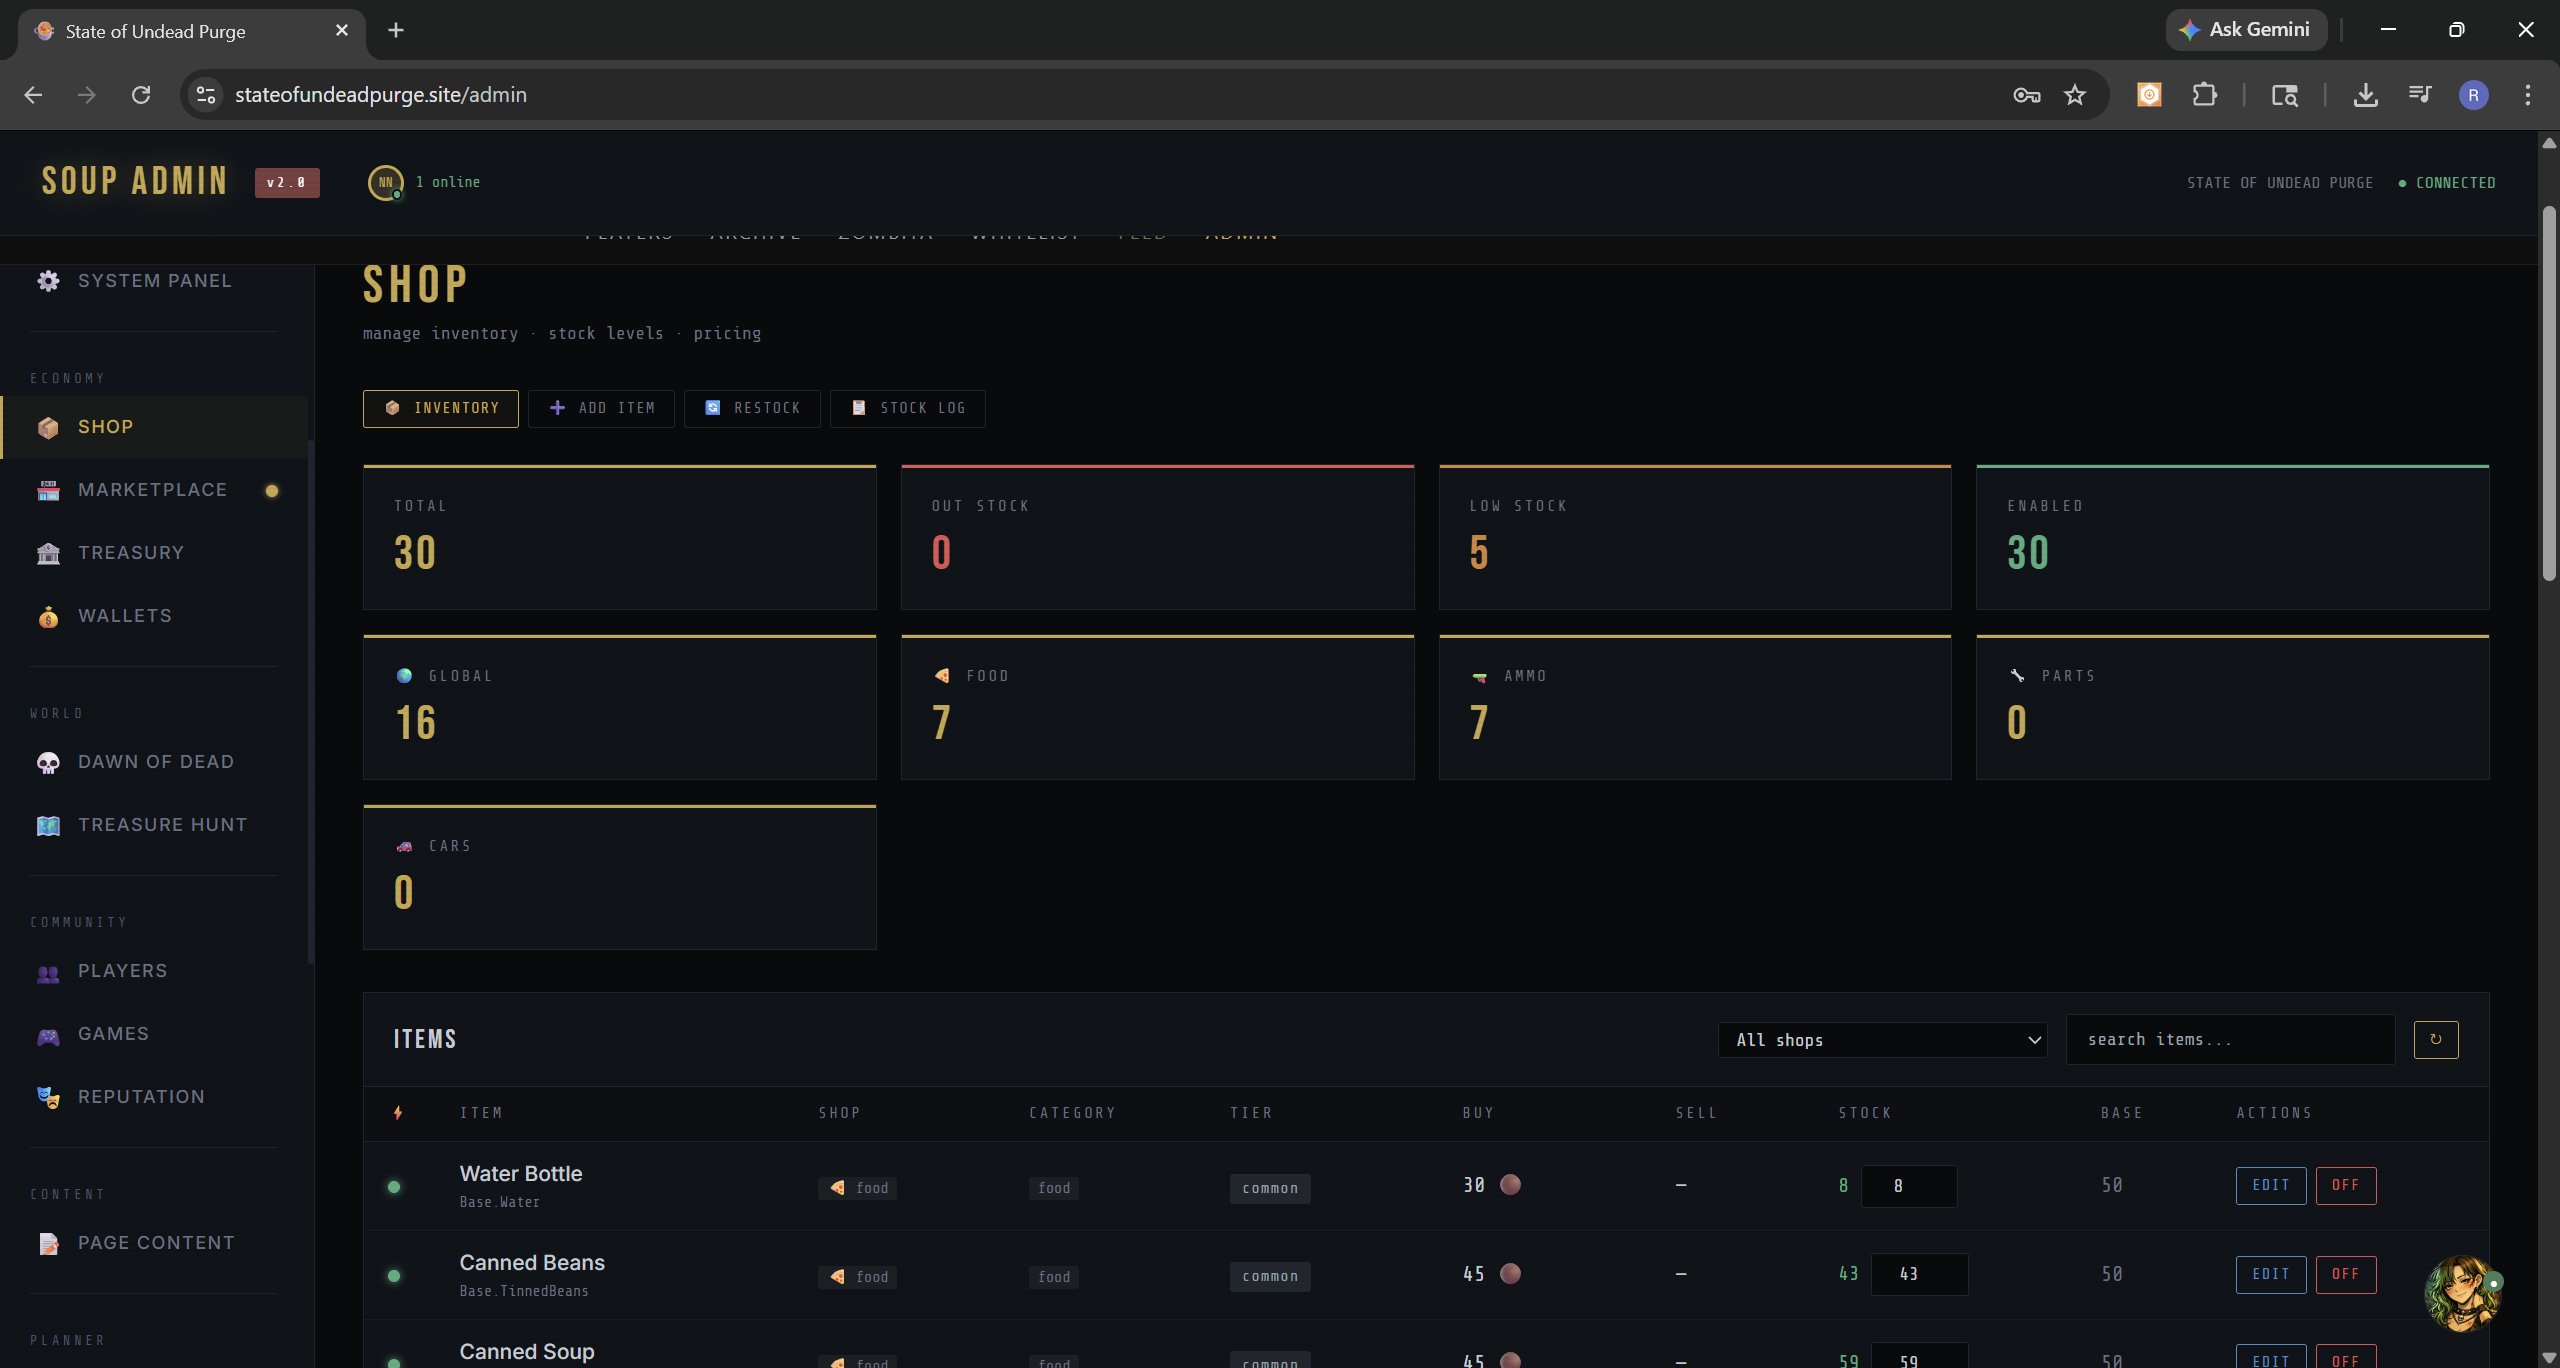Image resolution: width=2560 pixels, height=1368 pixels.
Task: Click Canned Beans stock input field
Action: point(1919,1275)
